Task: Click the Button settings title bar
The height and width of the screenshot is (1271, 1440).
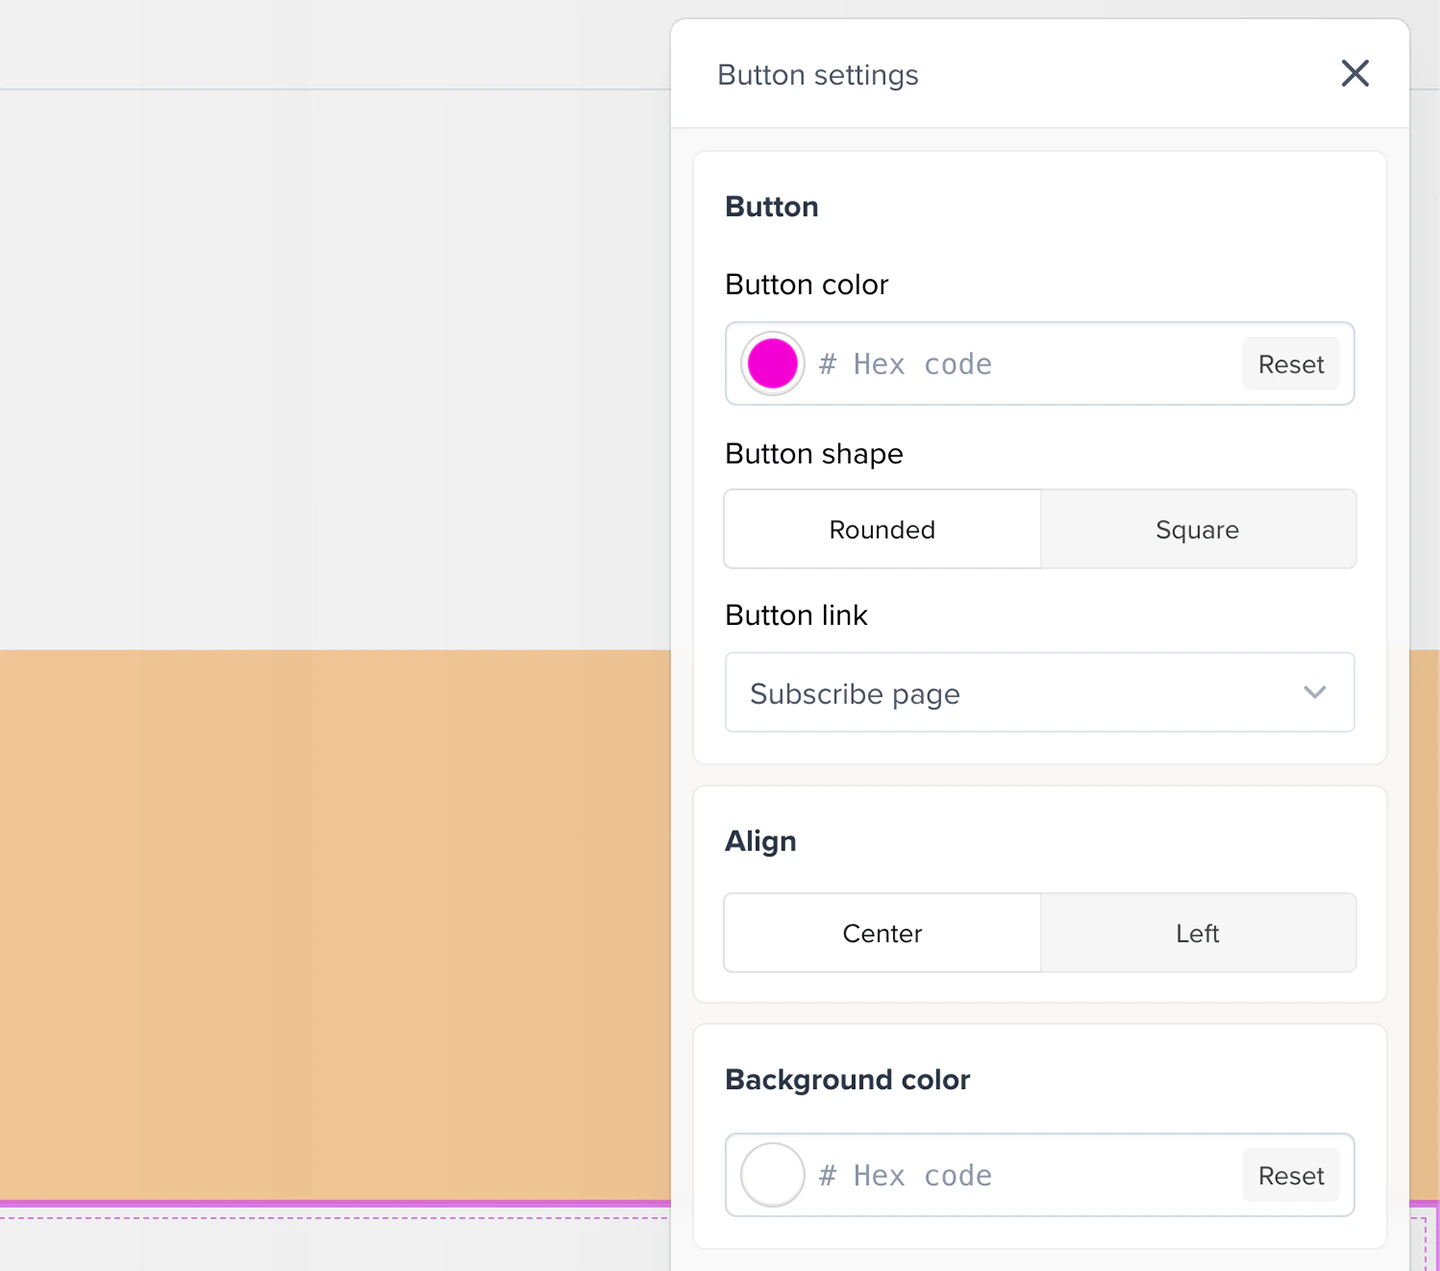Action: click(817, 74)
